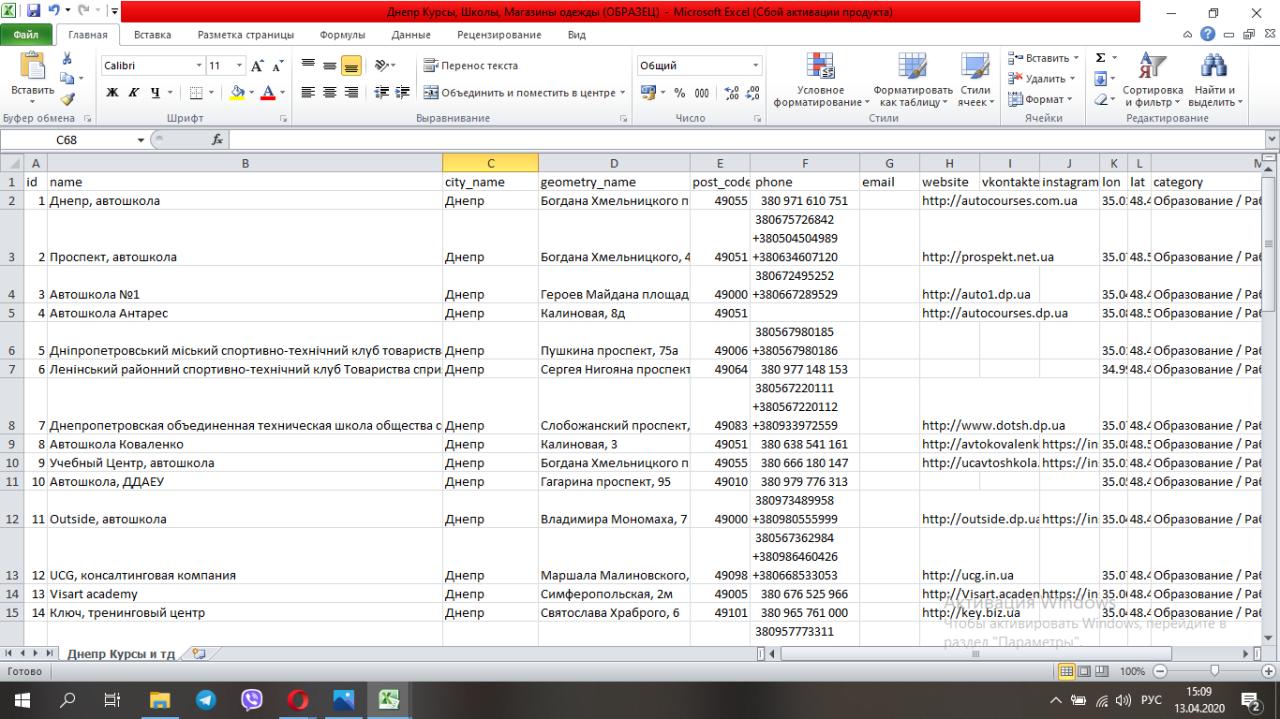Switch to the View (Вид) tab
This screenshot has height=719, width=1280.
click(x=577, y=35)
